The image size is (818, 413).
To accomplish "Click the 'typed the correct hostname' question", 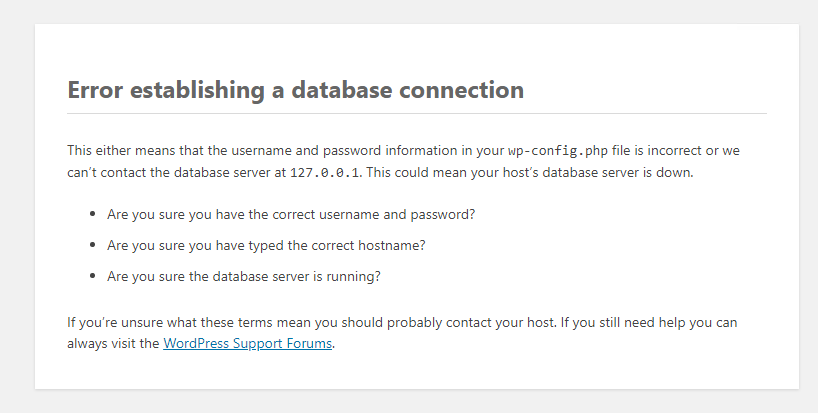I will coord(282,245).
